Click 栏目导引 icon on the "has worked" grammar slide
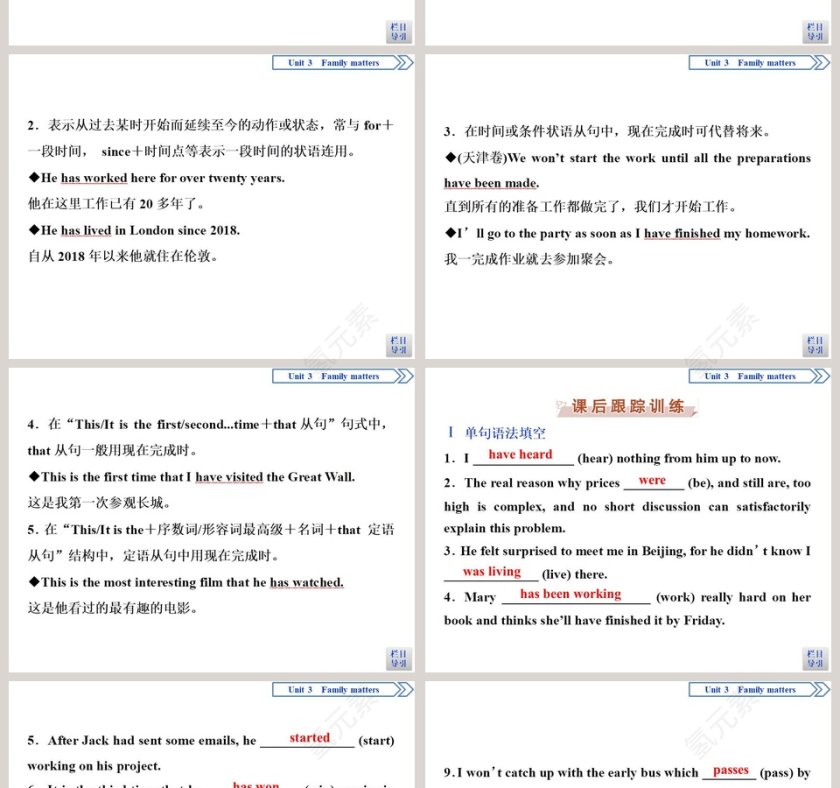840x788 pixels. [398, 343]
